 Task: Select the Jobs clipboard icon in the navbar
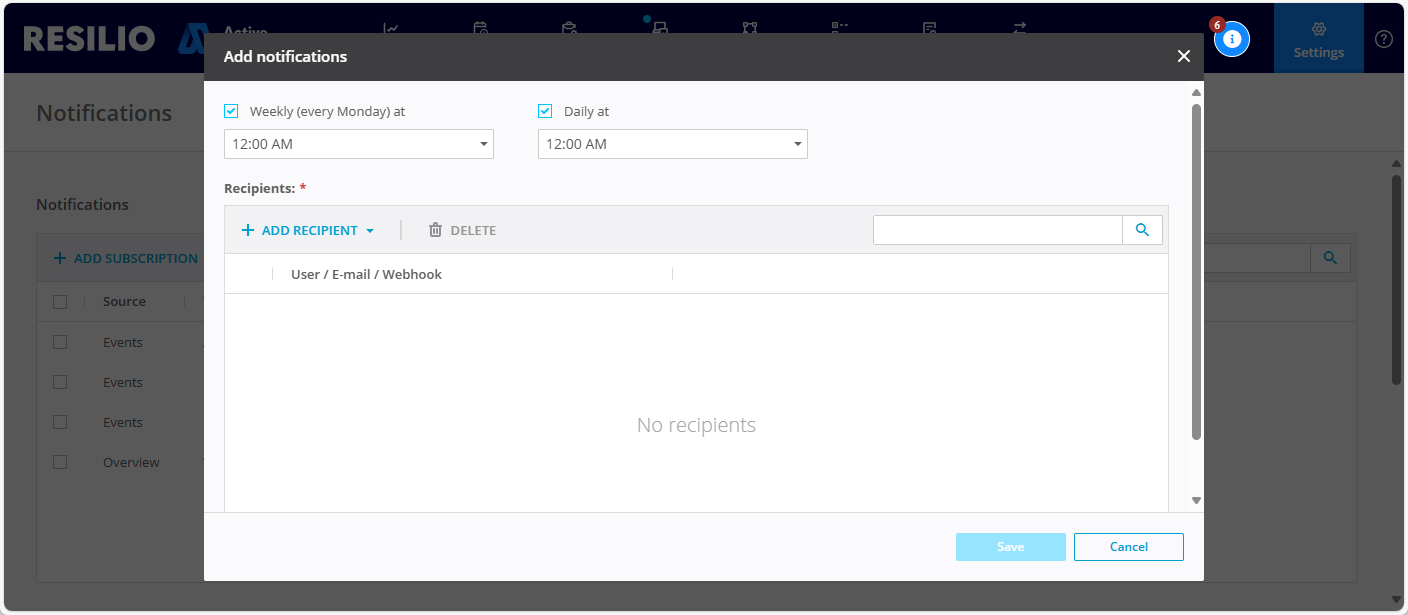570,29
